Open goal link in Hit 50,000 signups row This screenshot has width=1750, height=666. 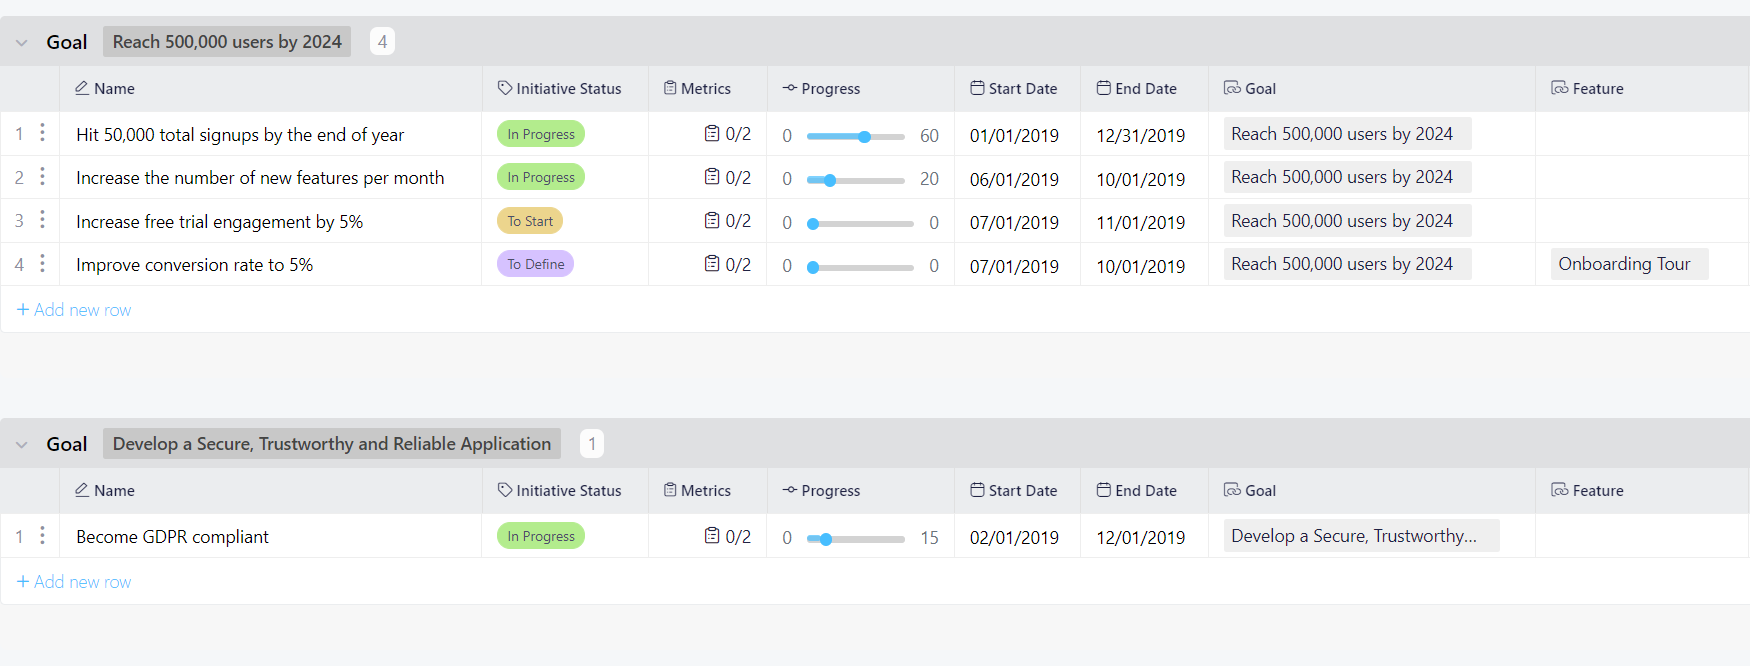point(1347,134)
